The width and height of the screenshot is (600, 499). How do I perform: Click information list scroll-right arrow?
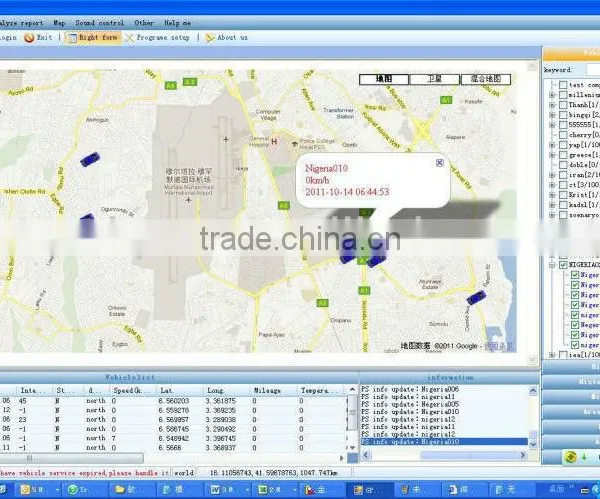(523, 455)
